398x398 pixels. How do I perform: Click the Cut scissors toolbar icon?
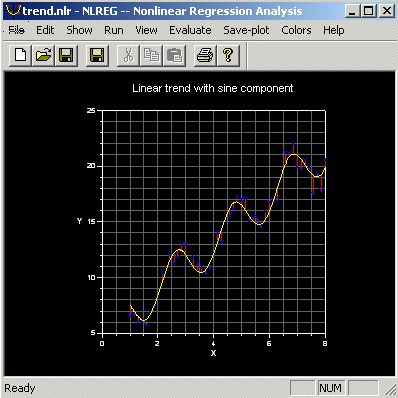tap(128, 56)
